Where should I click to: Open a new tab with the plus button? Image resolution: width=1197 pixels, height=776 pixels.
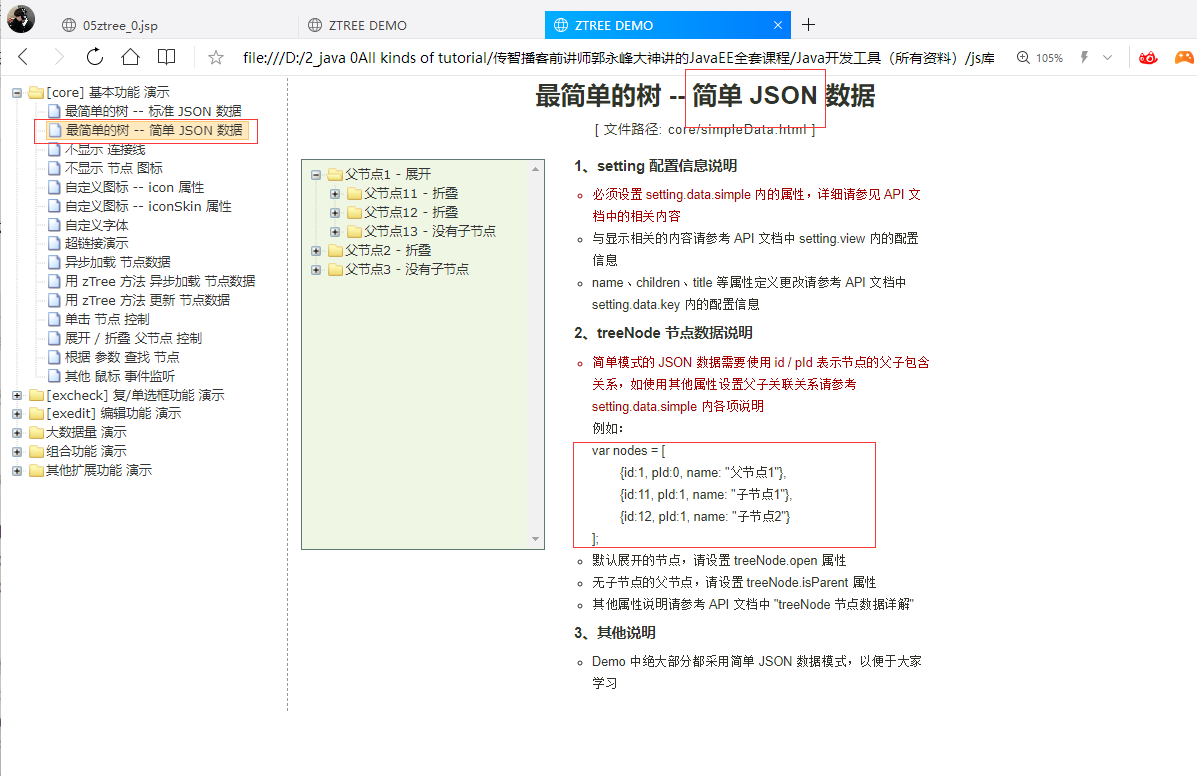[808, 24]
